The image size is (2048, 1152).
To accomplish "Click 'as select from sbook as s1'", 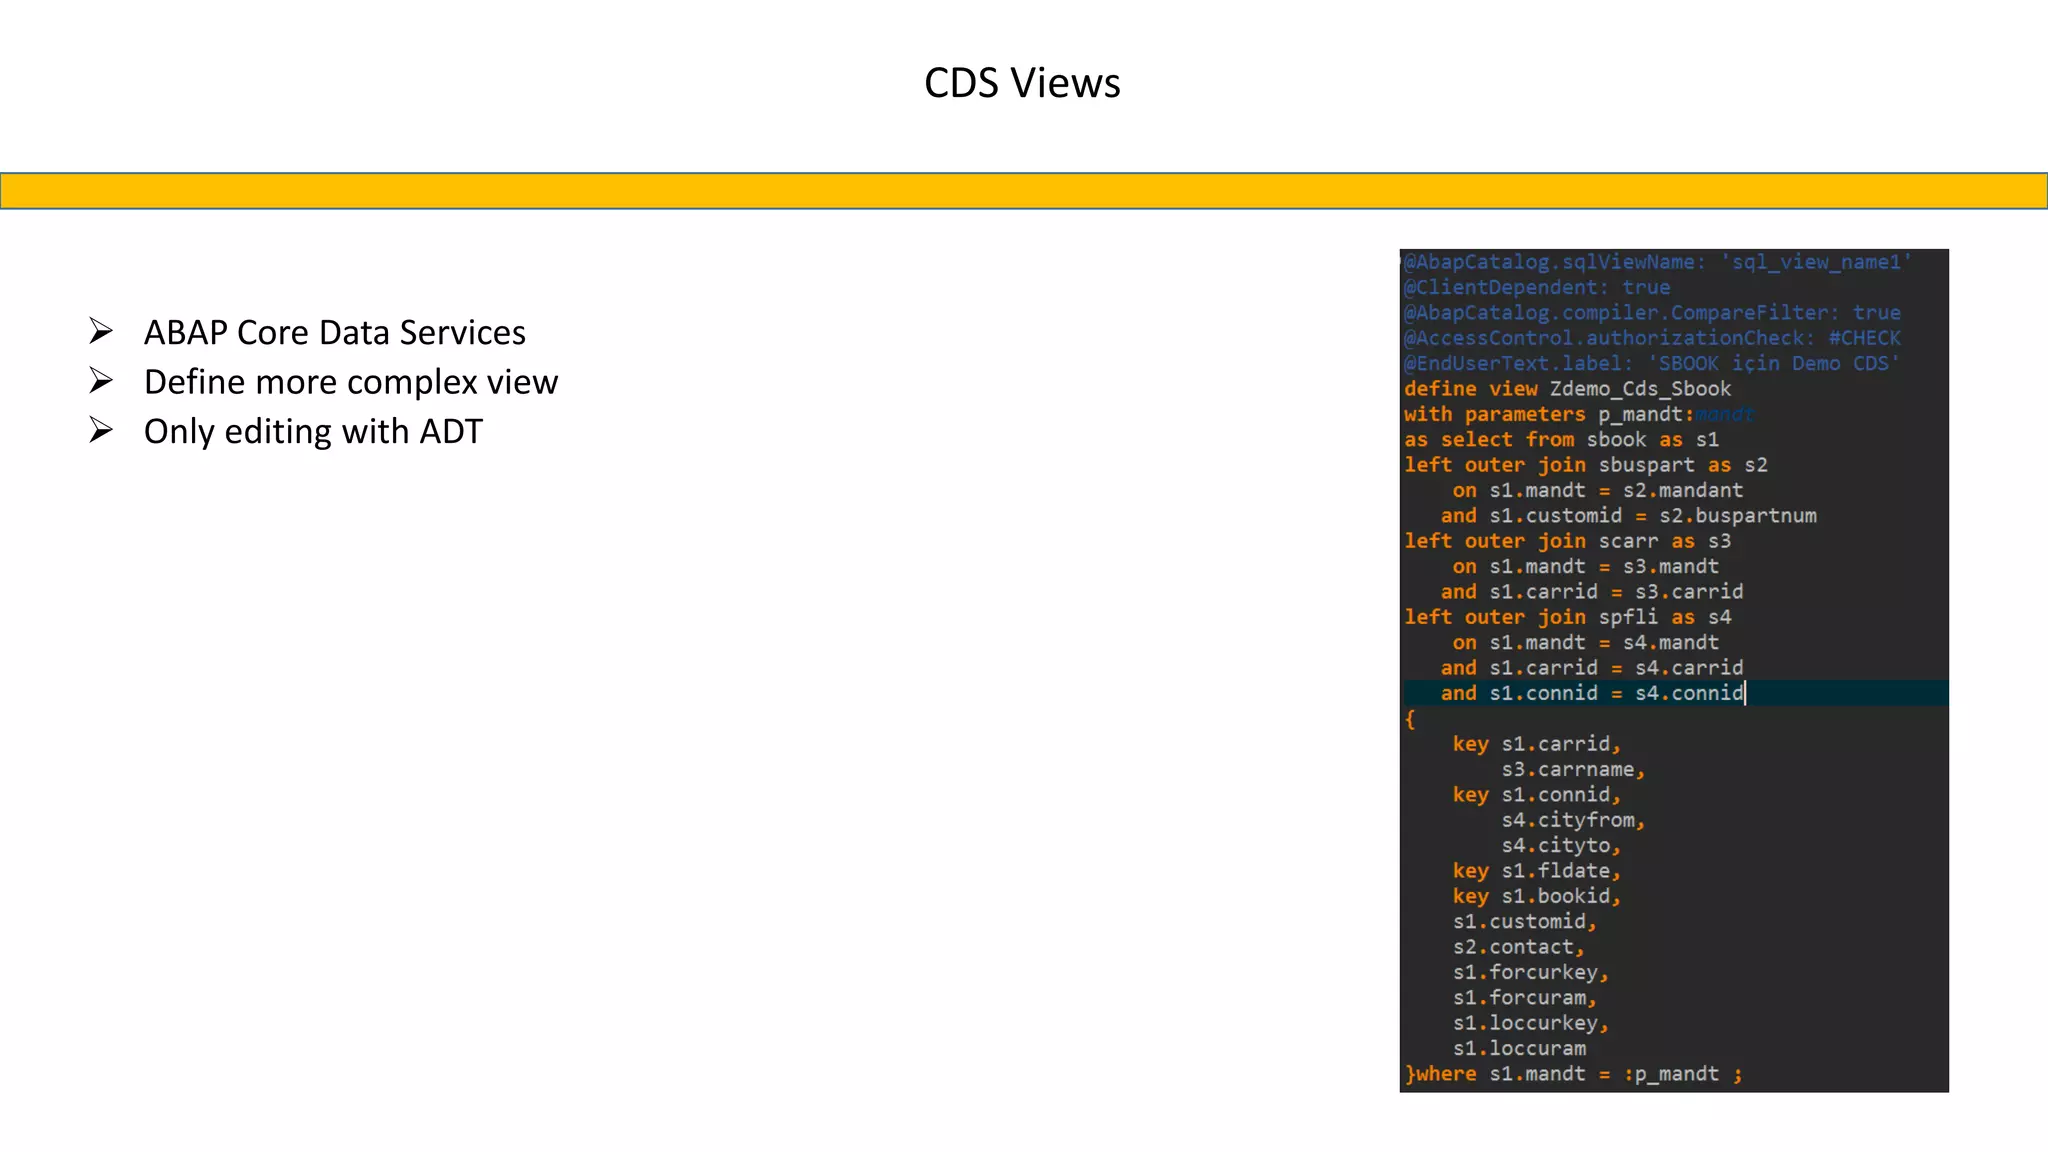I will tap(1561, 439).
